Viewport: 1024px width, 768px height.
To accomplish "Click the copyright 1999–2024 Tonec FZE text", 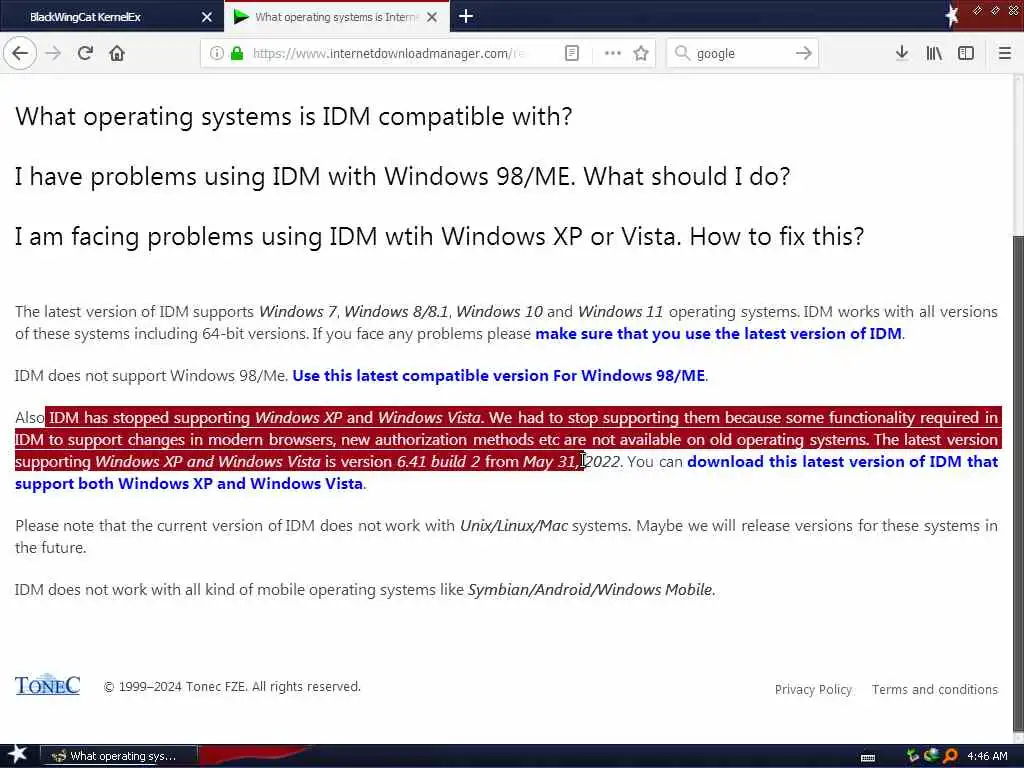I will 232,687.
